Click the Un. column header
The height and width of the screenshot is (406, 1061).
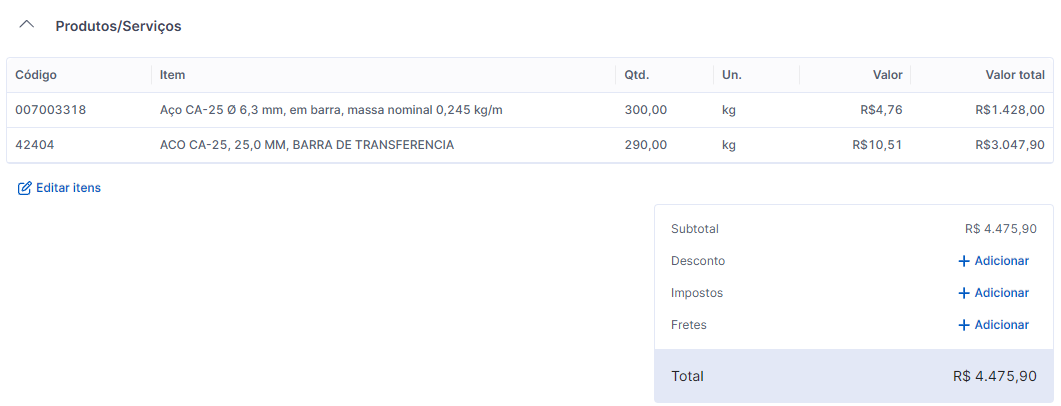tap(731, 75)
